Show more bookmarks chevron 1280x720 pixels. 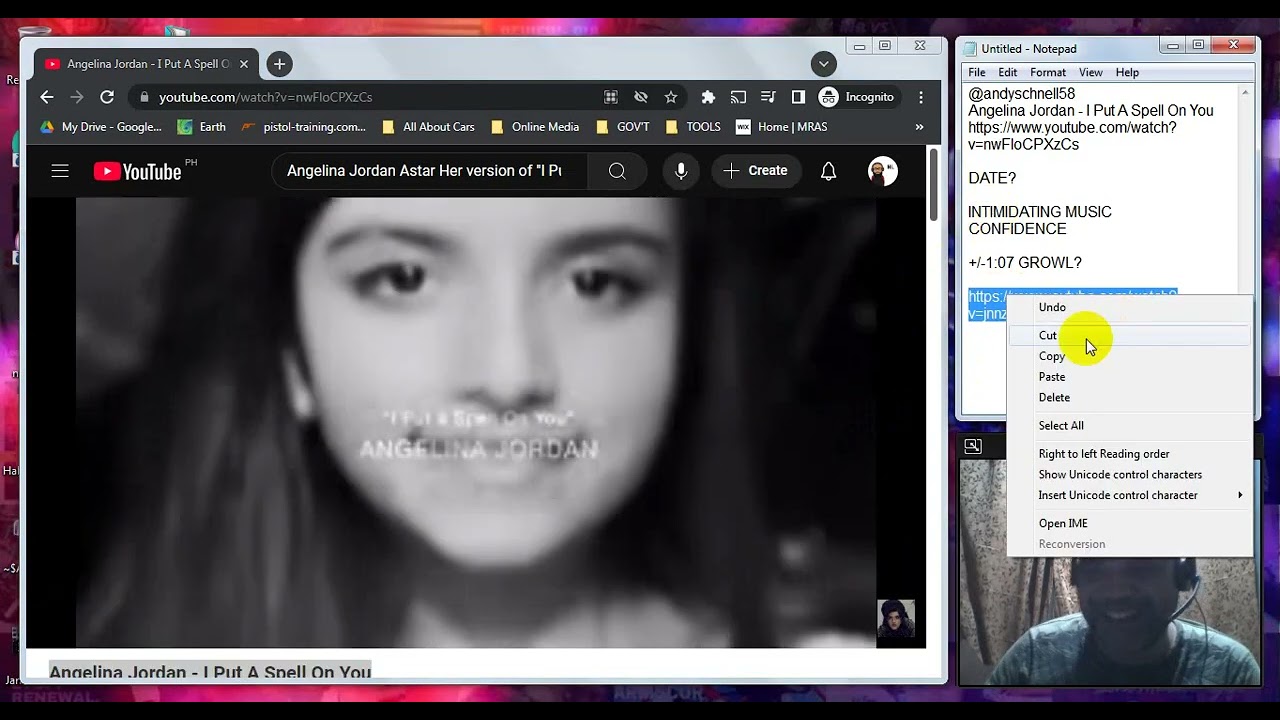click(919, 127)
